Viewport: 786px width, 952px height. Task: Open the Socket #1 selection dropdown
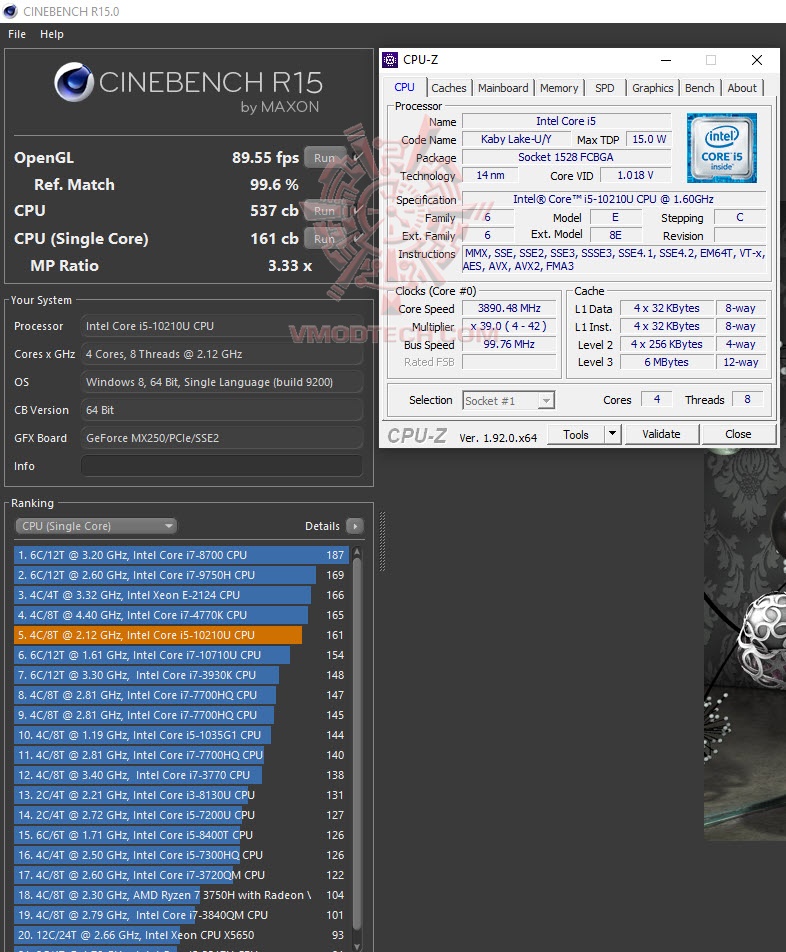509,401
